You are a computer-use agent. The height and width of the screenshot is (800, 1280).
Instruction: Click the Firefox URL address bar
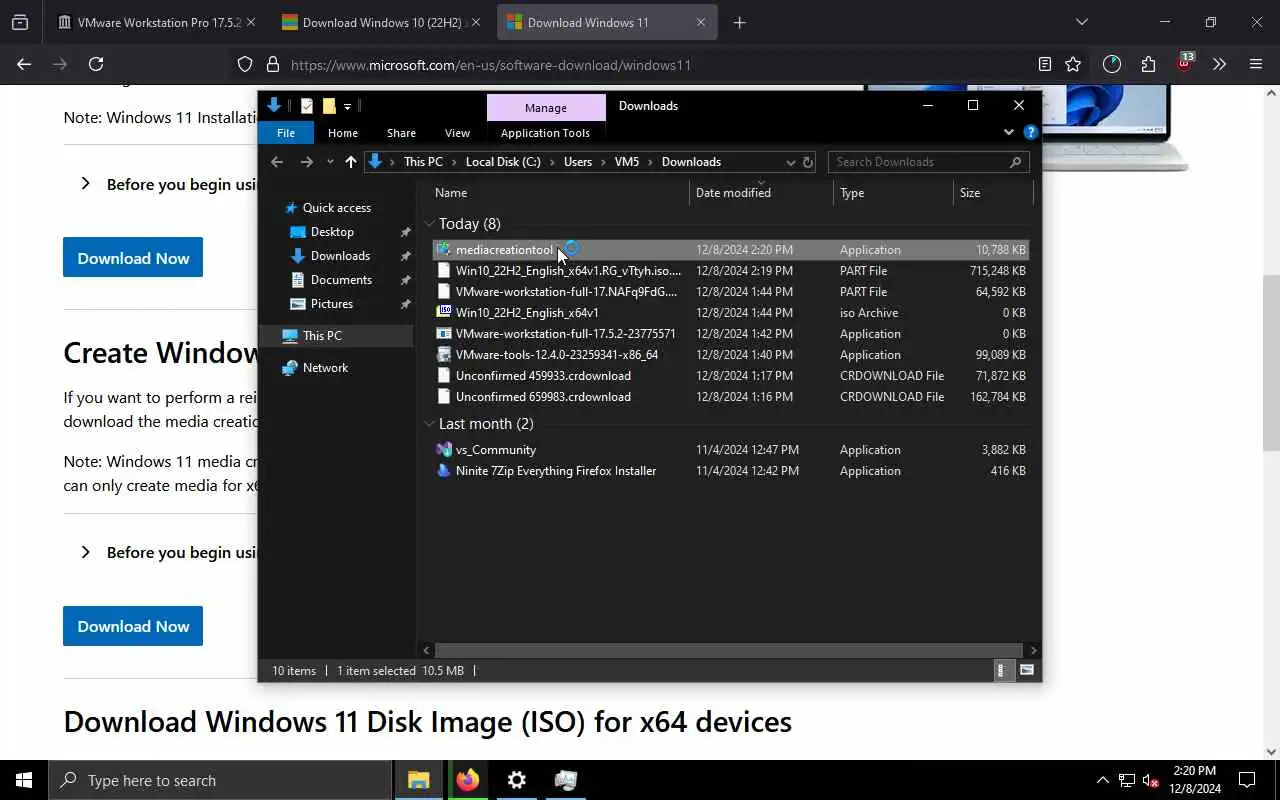click(x=655, y=65)
